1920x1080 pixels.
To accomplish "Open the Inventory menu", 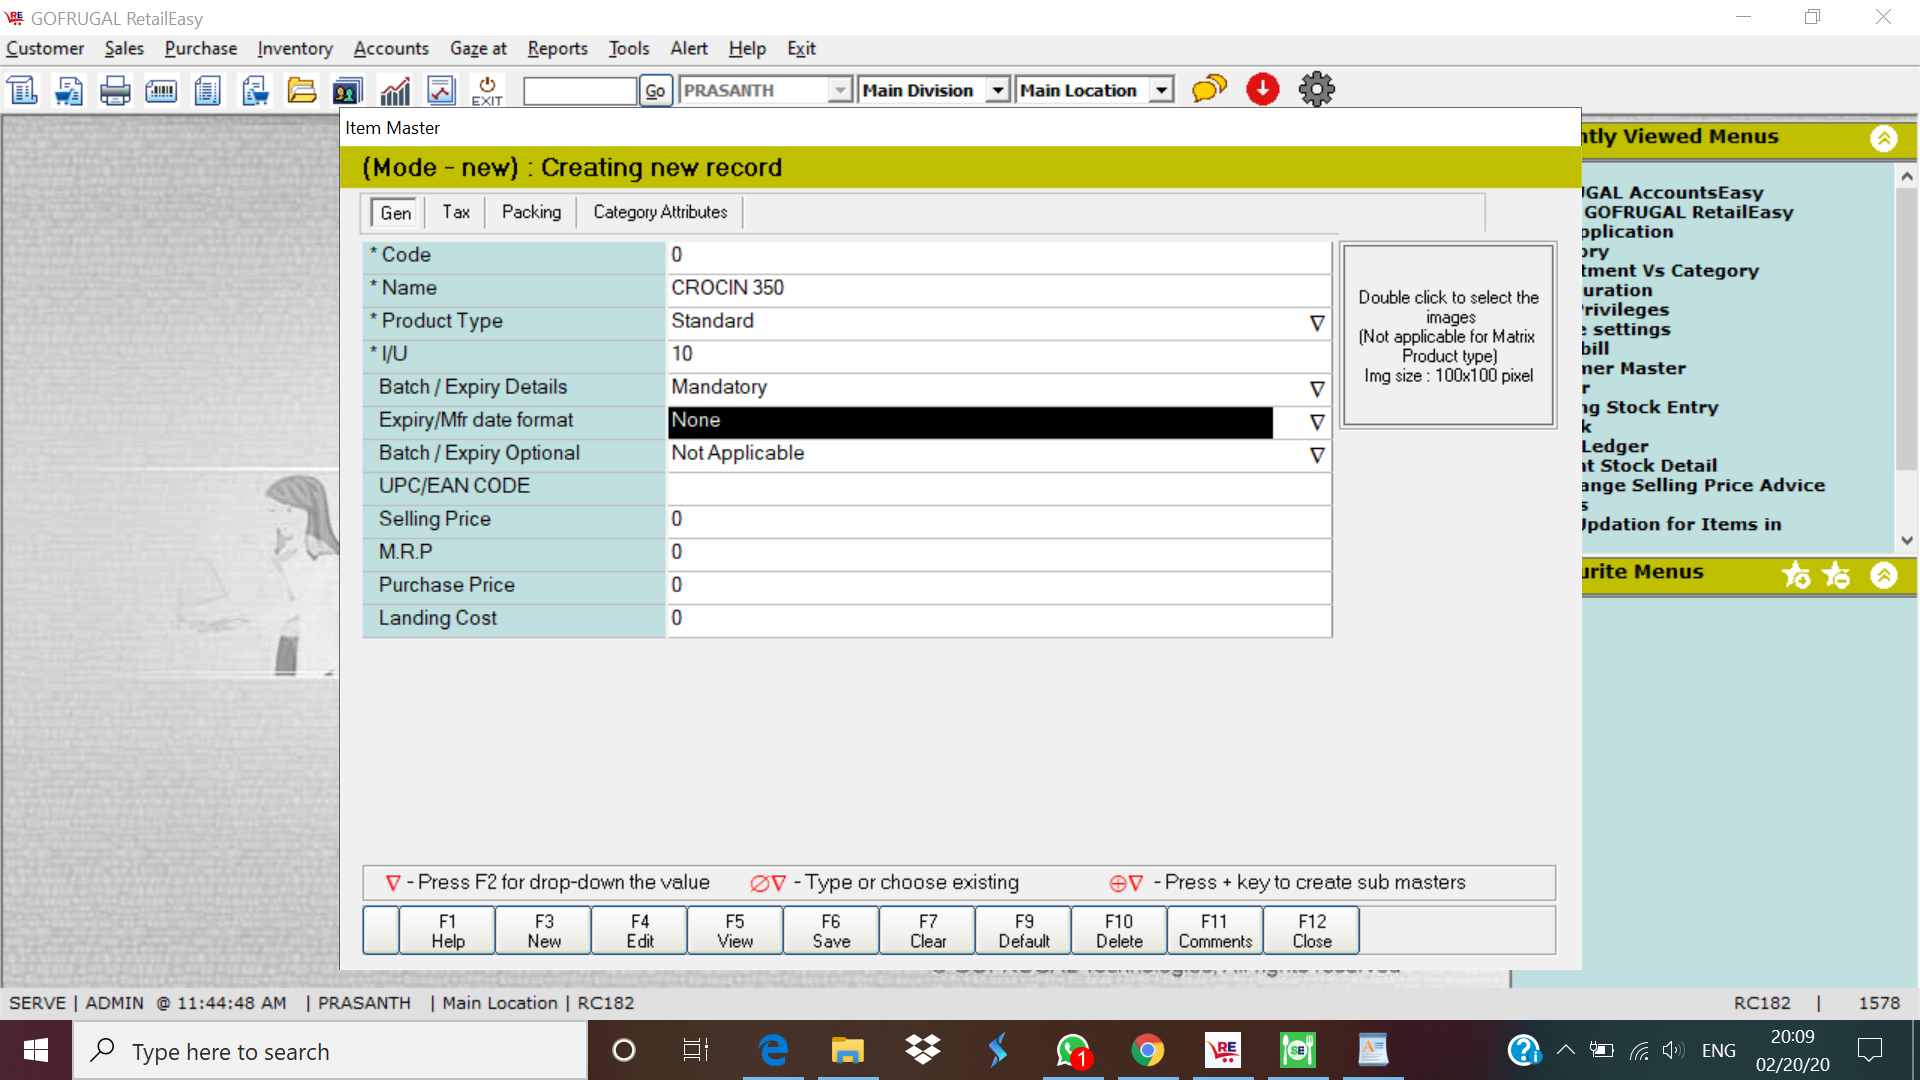I will click(294, 48).
